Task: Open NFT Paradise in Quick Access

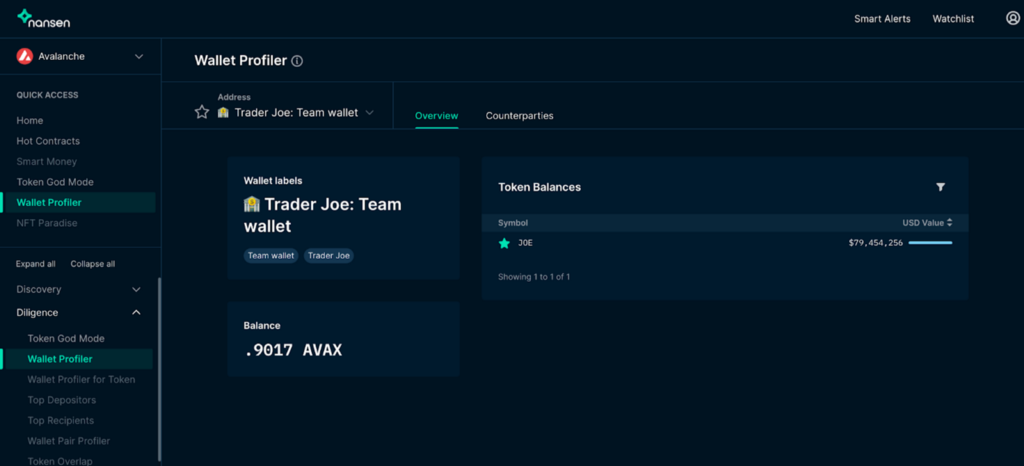Action: pos(46,223)
